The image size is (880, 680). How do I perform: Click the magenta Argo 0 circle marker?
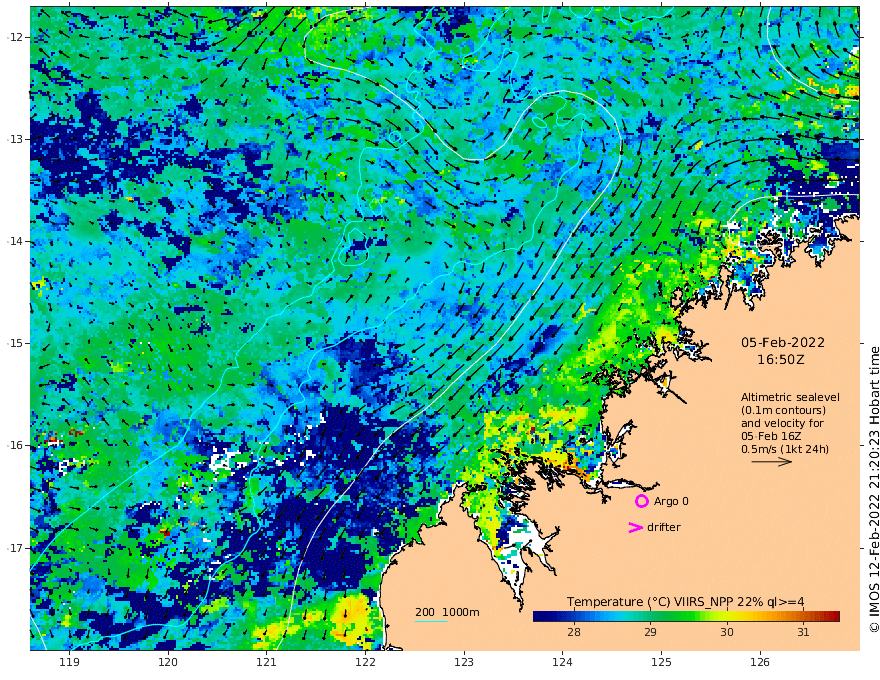click(641, 501)
